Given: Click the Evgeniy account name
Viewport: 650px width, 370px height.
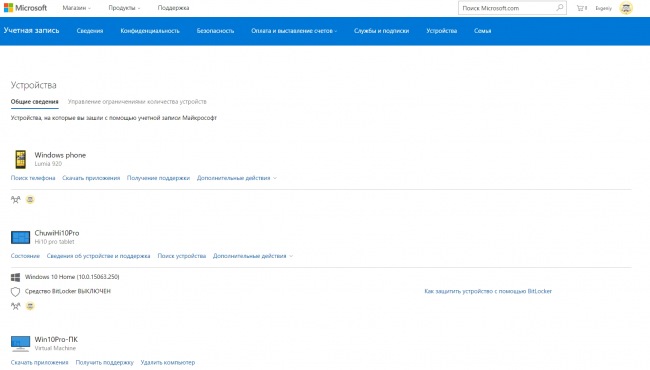Looking at the screenshot, I should click(x=603, y=8).
